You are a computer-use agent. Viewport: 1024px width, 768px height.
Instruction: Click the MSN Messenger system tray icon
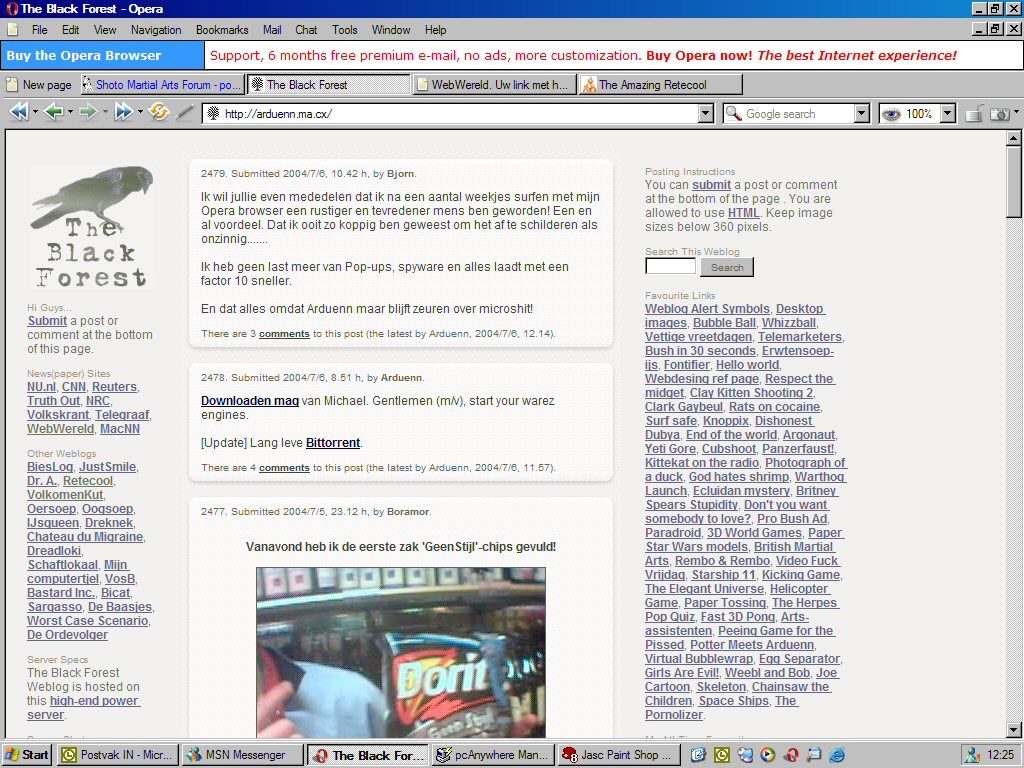pyautogui.click(x=972, y=755)
